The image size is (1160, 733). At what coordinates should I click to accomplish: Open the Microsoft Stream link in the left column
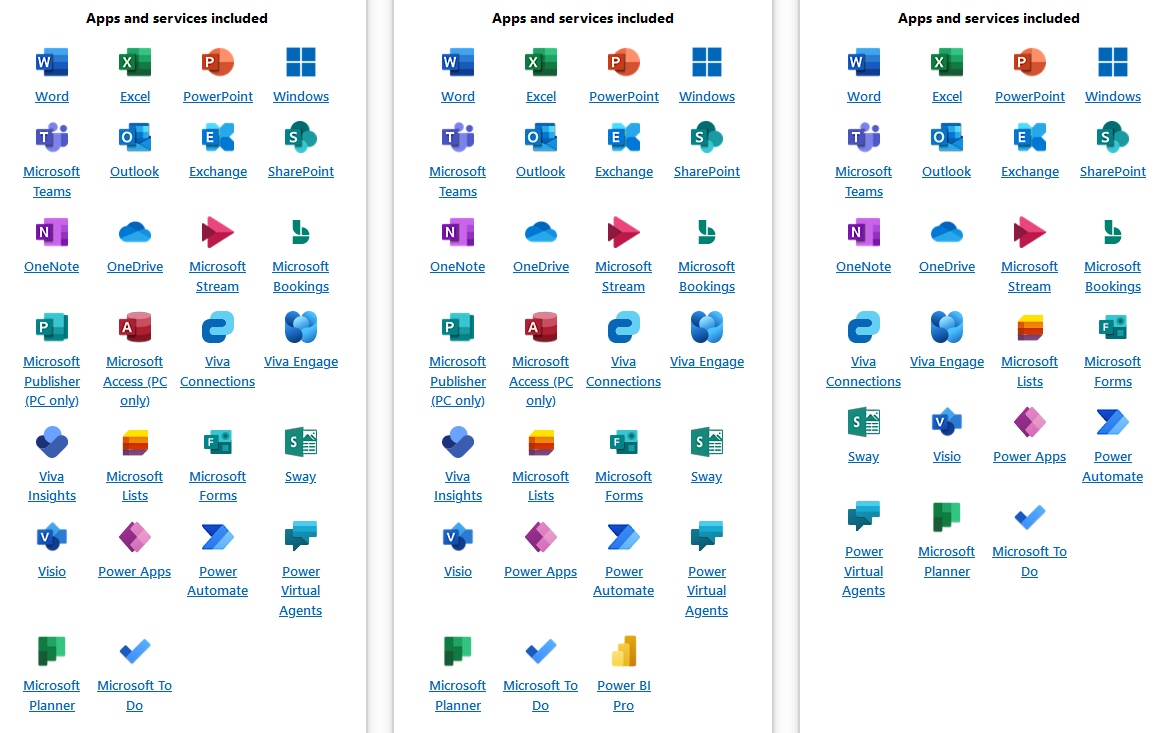(x=218, y=277)
